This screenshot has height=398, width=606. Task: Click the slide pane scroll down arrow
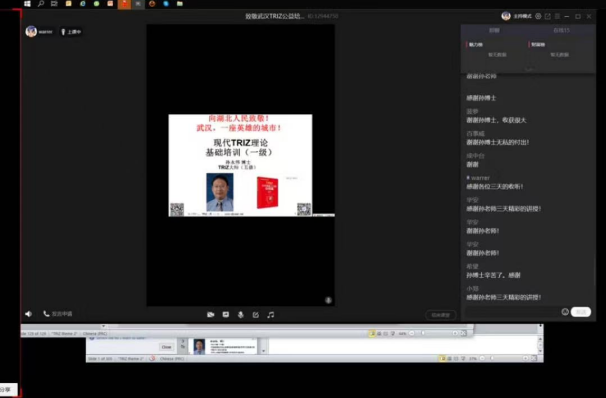tap(264, 351)
